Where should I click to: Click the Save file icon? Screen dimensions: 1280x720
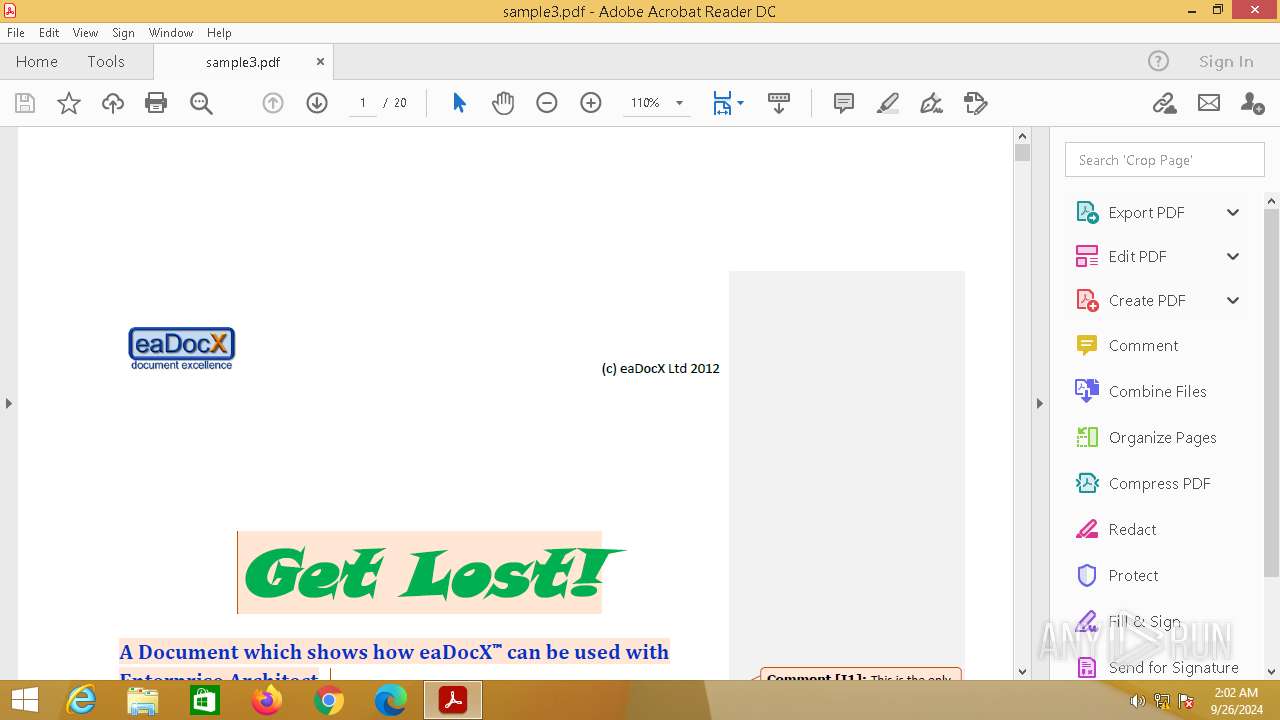[25, 103]
